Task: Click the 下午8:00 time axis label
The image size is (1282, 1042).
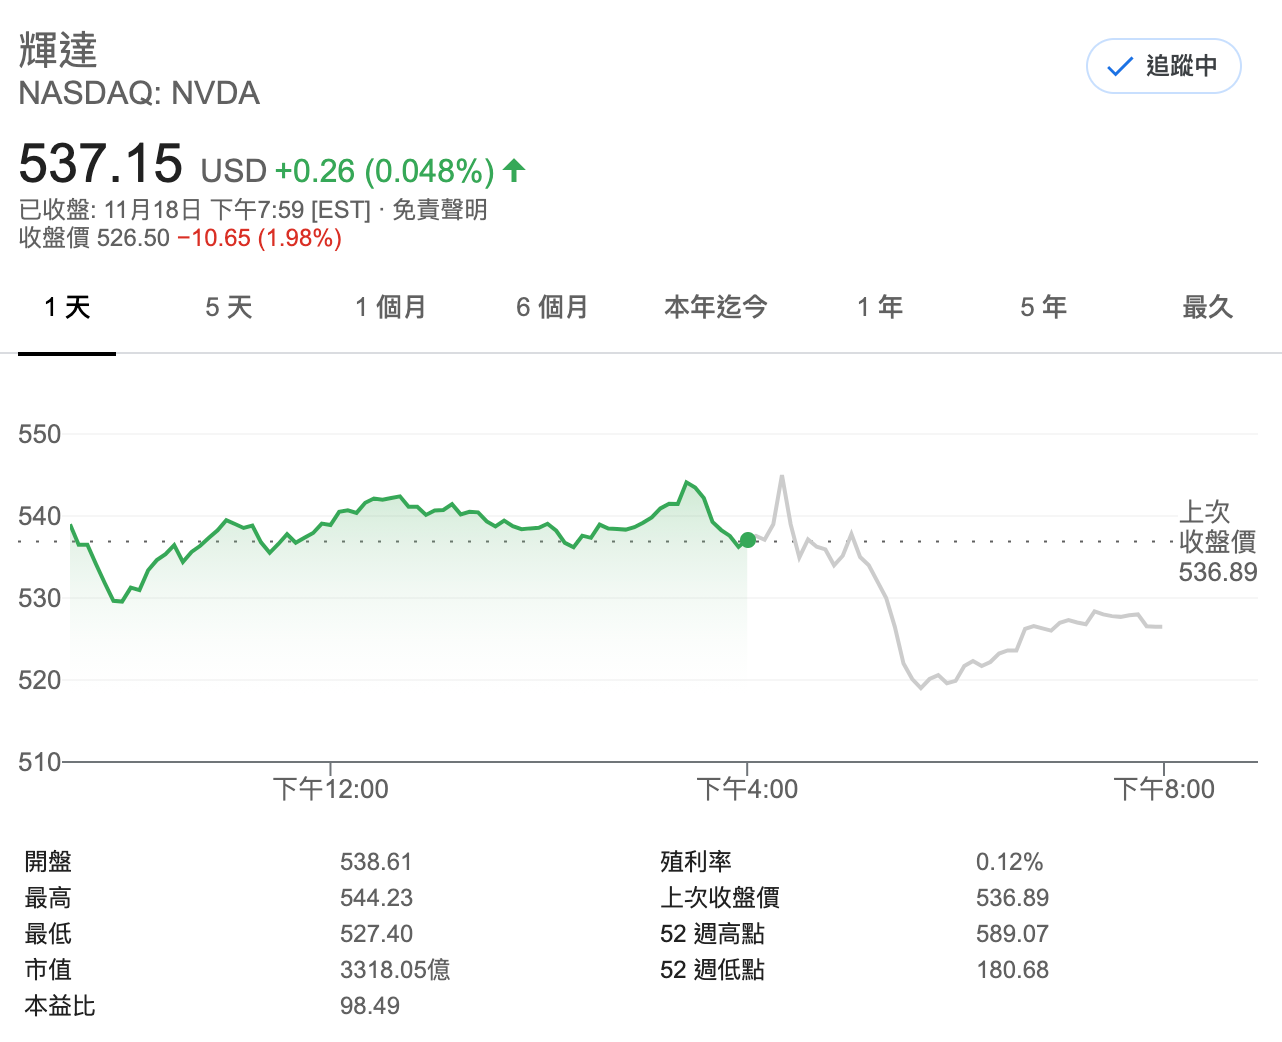Action: 1164,789
